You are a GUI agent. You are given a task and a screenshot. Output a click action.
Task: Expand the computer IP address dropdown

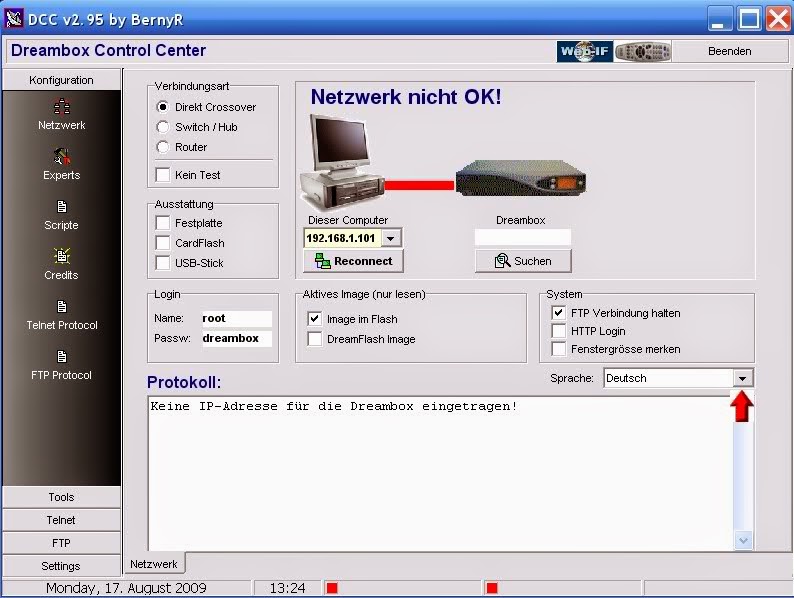click(391, 238)
